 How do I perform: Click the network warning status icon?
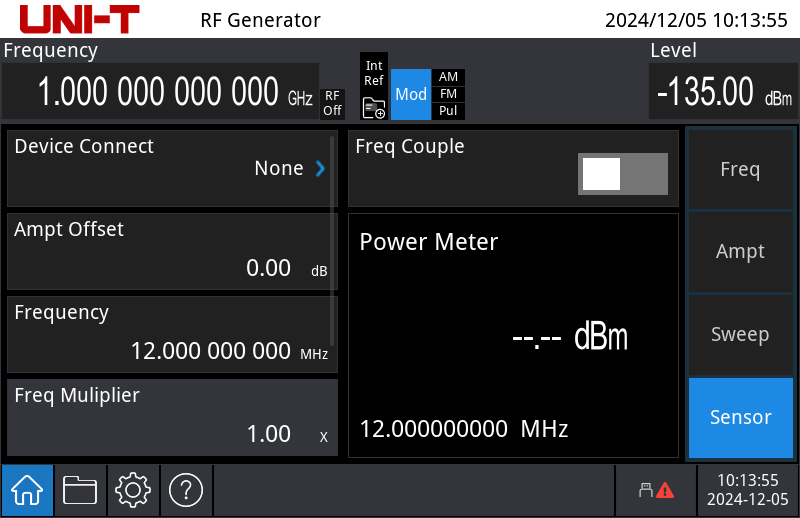[656, 490]
